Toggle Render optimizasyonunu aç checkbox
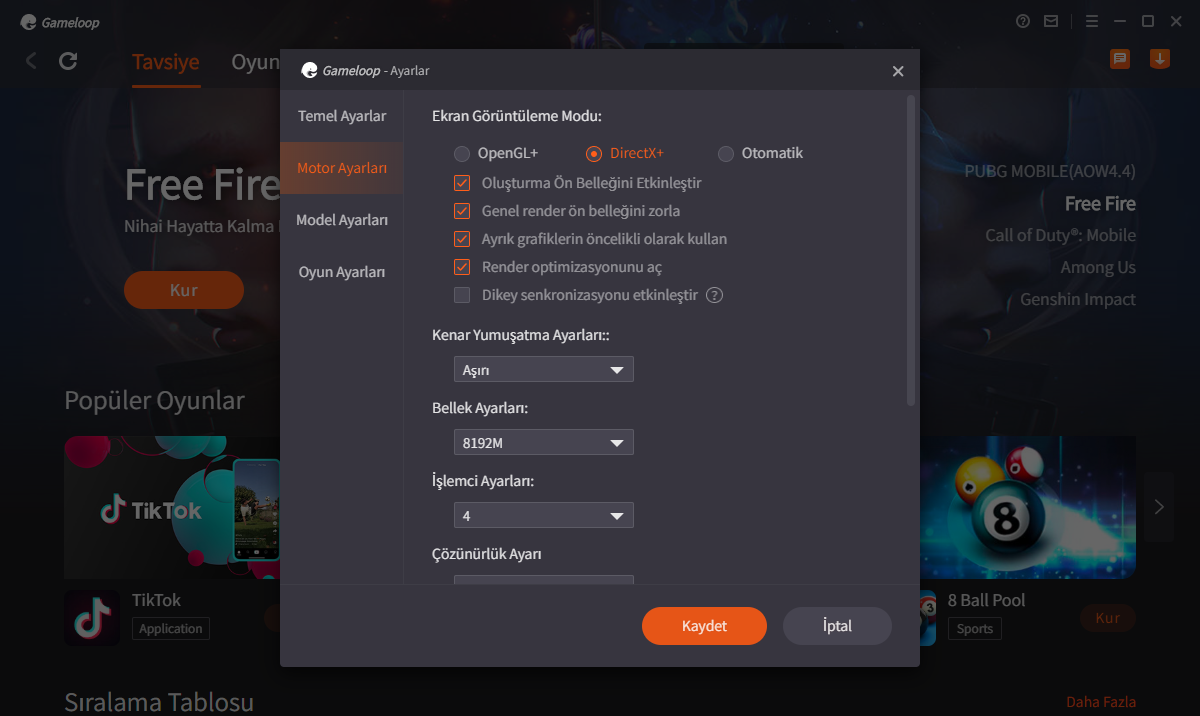Image resolution: width=1200 pixels, height=716 pixels. click(462, 267)
